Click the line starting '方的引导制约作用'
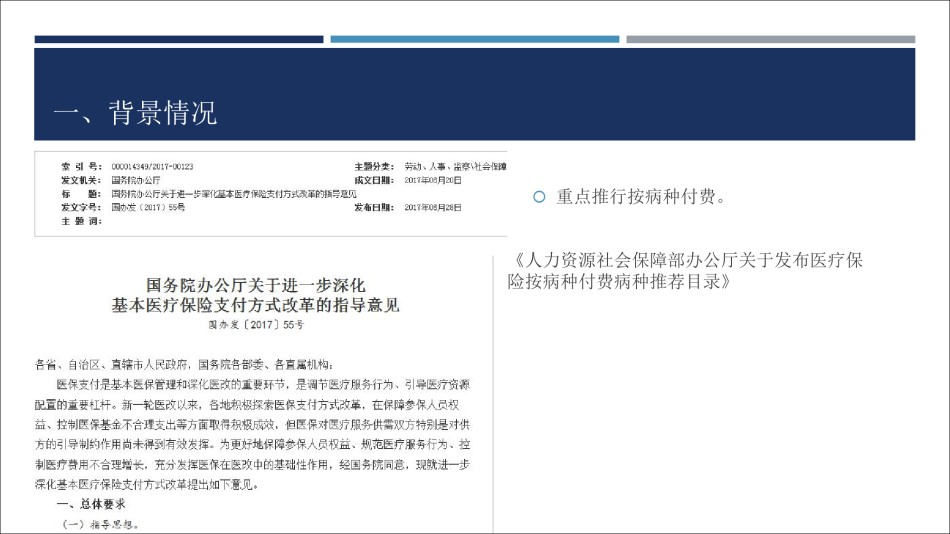Image resolution: width=950 pixels, height=534 pixels. [x=252, y=445]
